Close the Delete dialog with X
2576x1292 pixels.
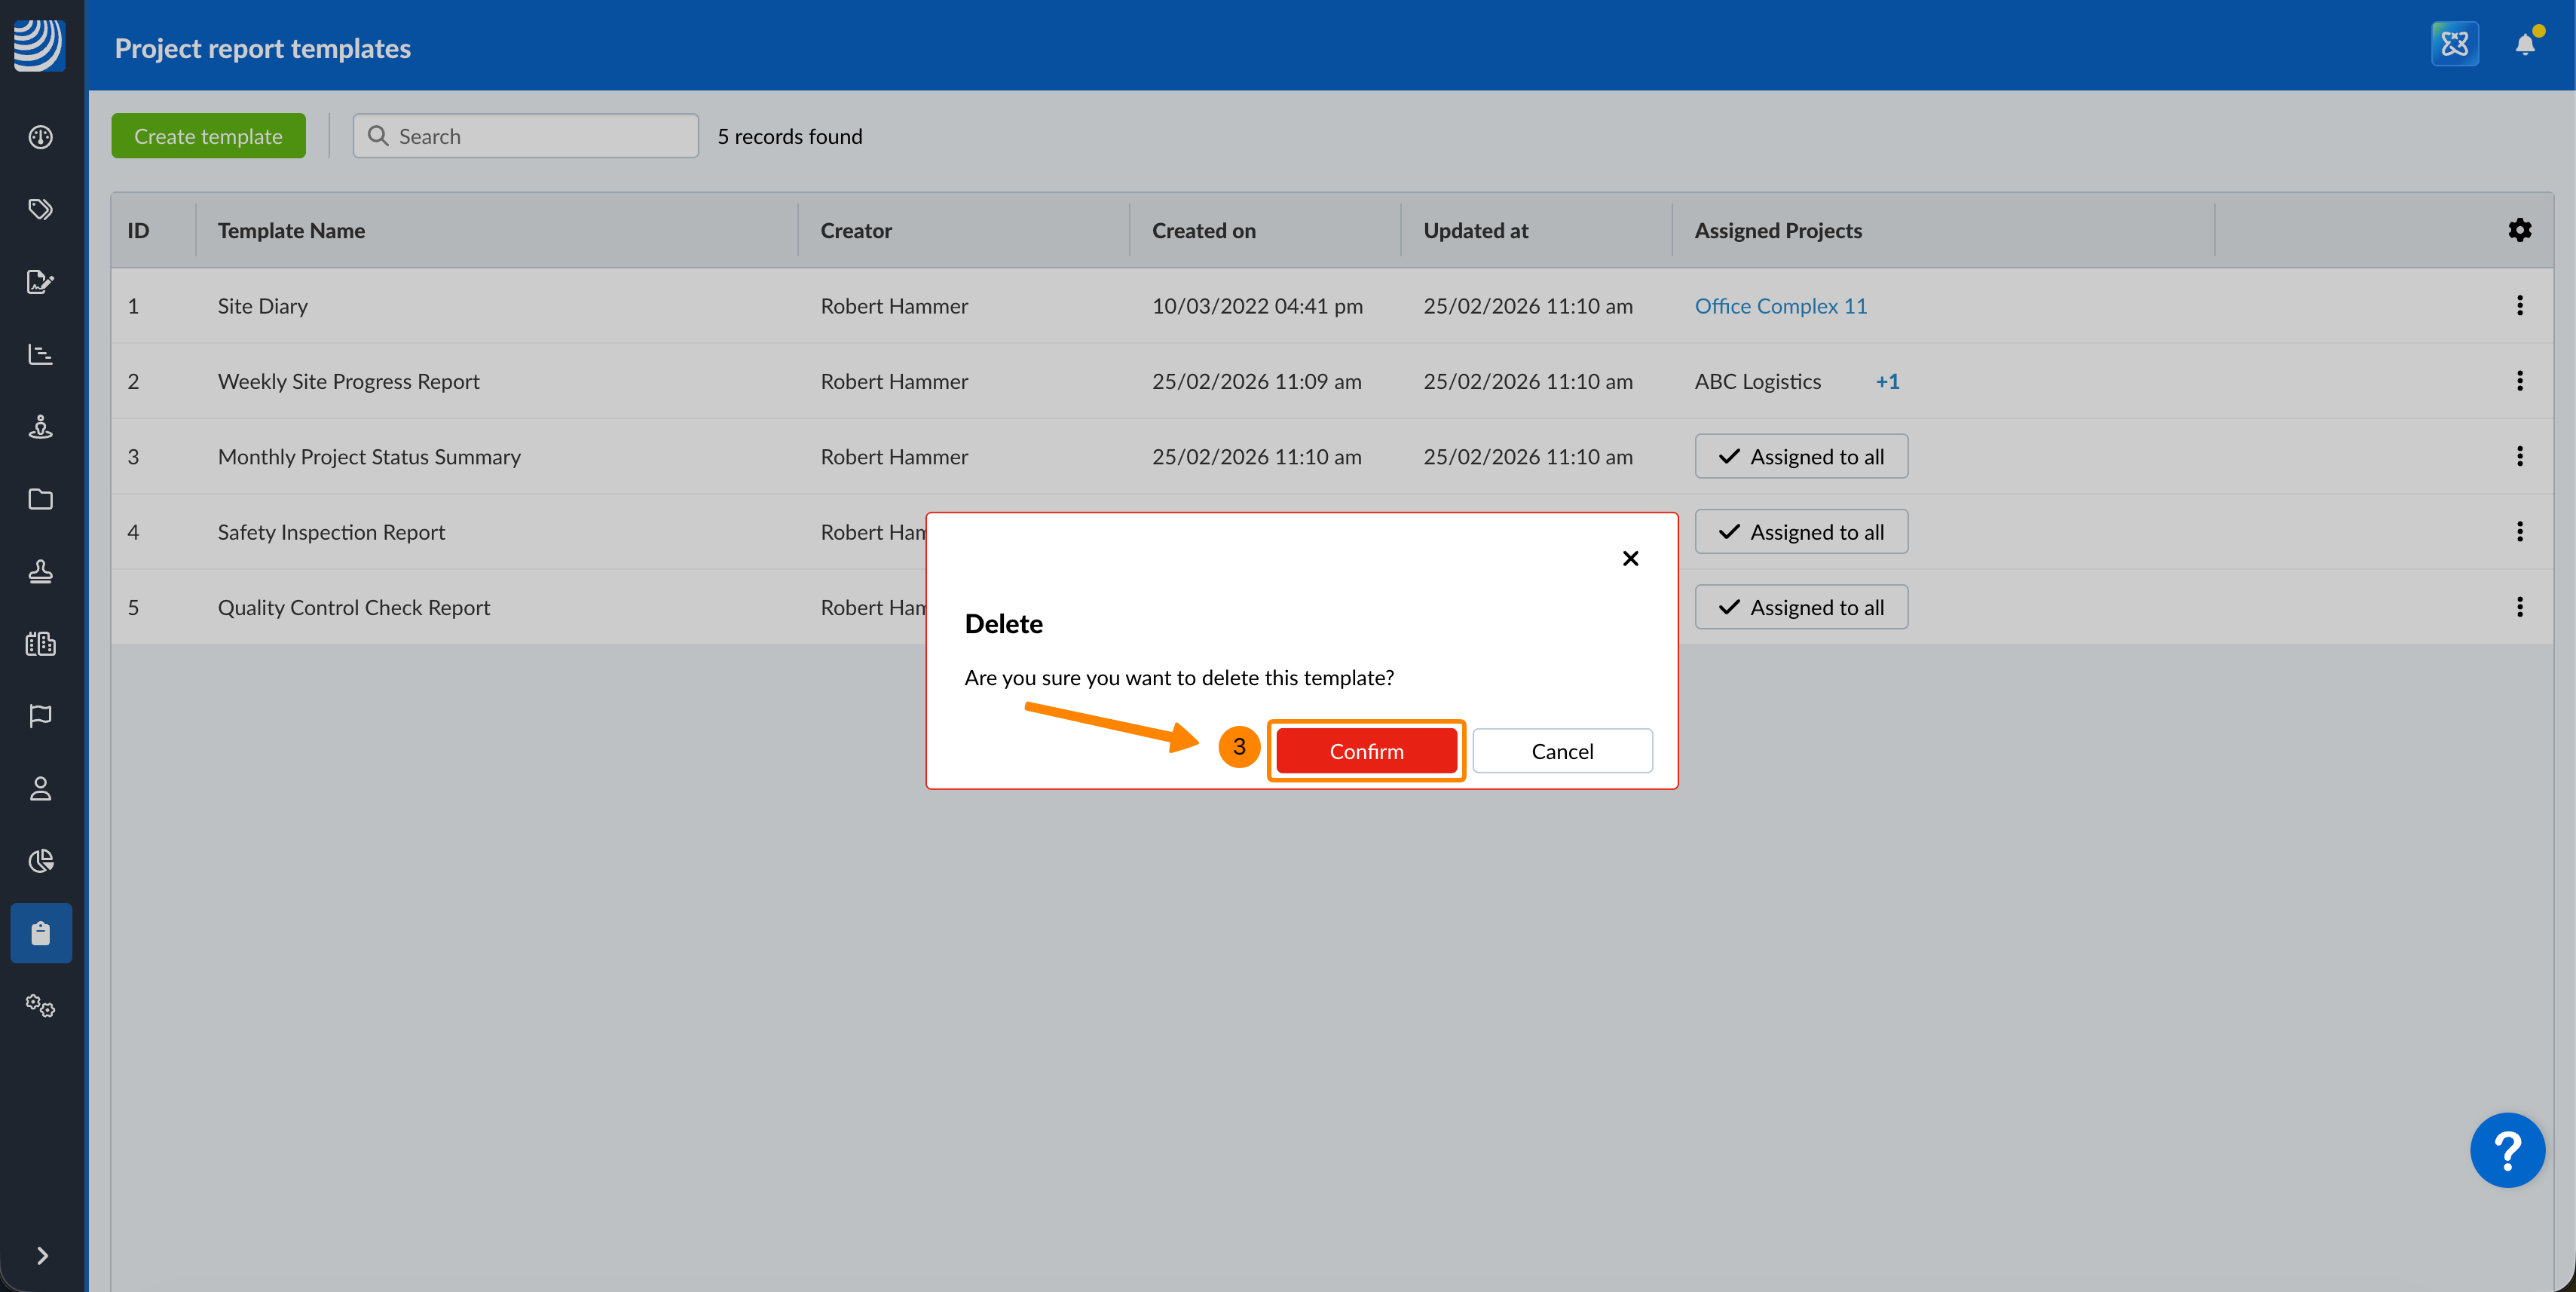(x=1630, y=559)
